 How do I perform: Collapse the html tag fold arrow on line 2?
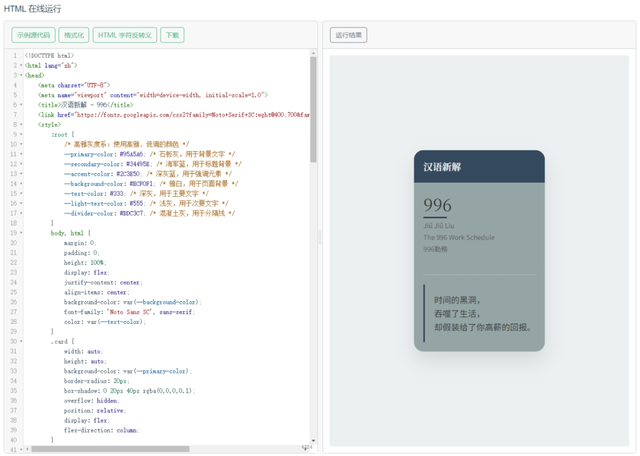[21, 65]
